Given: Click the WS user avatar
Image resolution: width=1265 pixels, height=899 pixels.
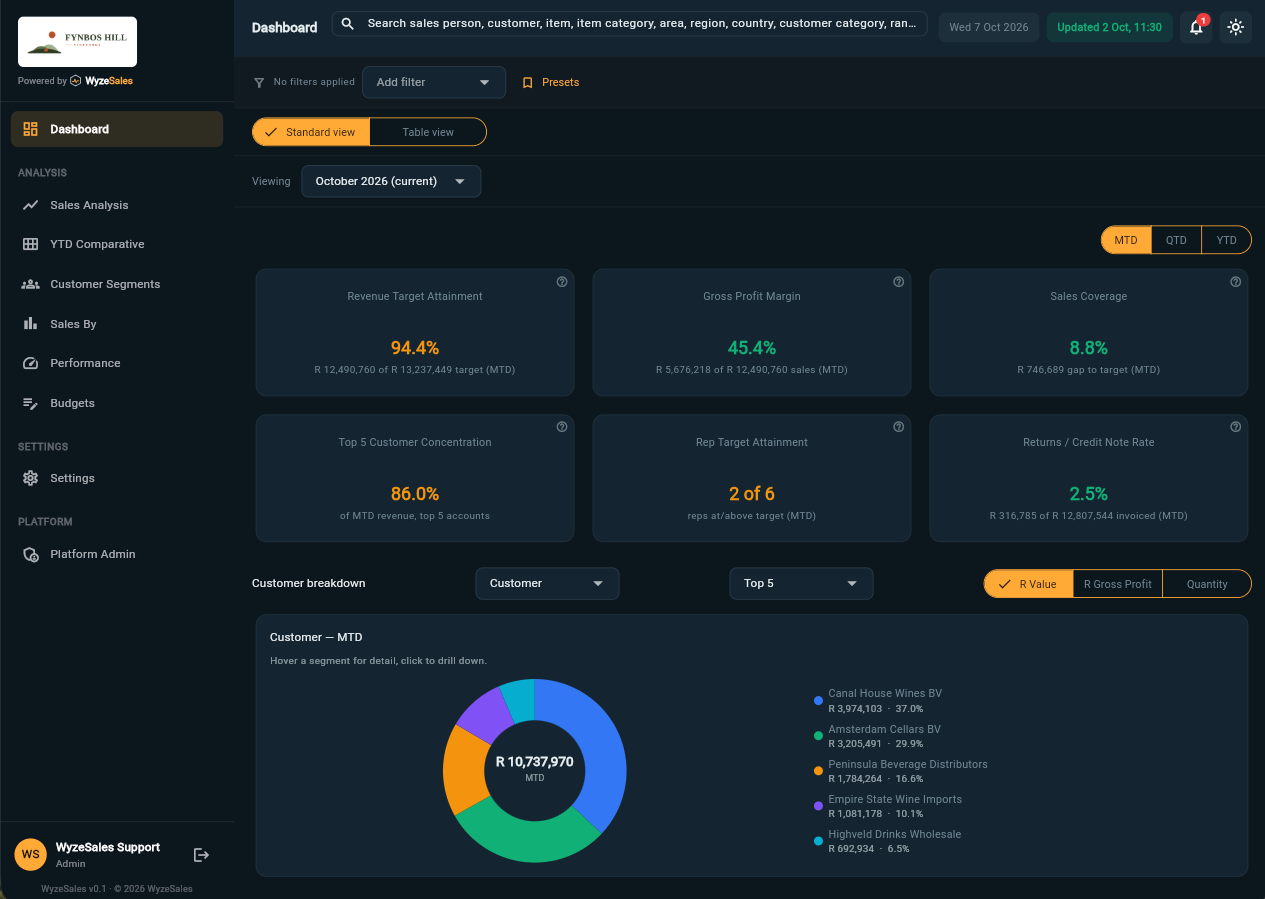Looking at the screenshot, I should 30,855.
